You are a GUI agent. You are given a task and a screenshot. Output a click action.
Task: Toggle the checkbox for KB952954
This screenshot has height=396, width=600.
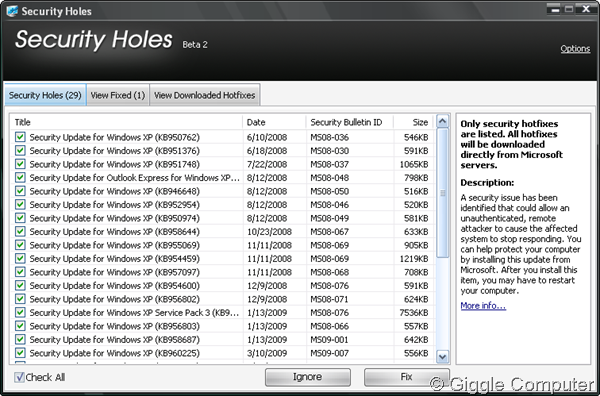[20, 204]
